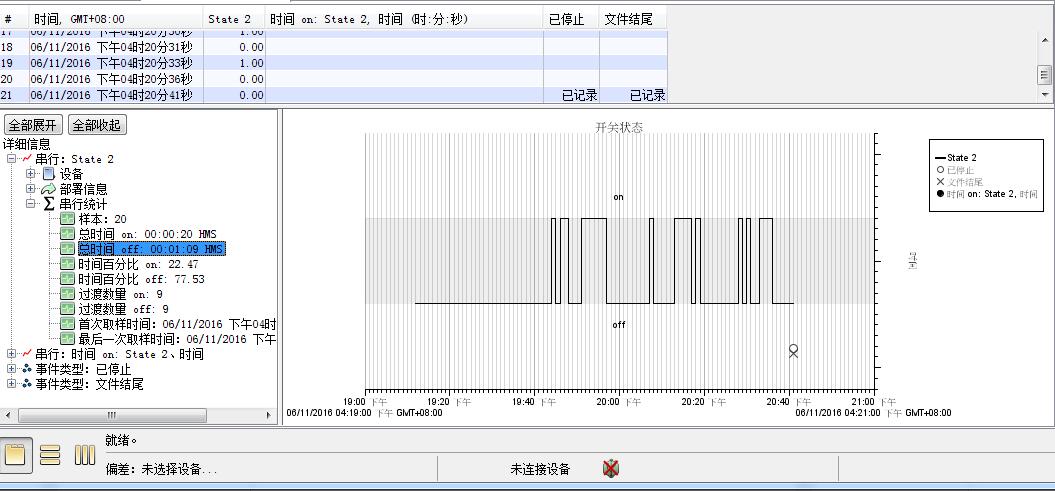Click the 部署信息 green arrow icon
1055x491 pixels.
[48, 189]
